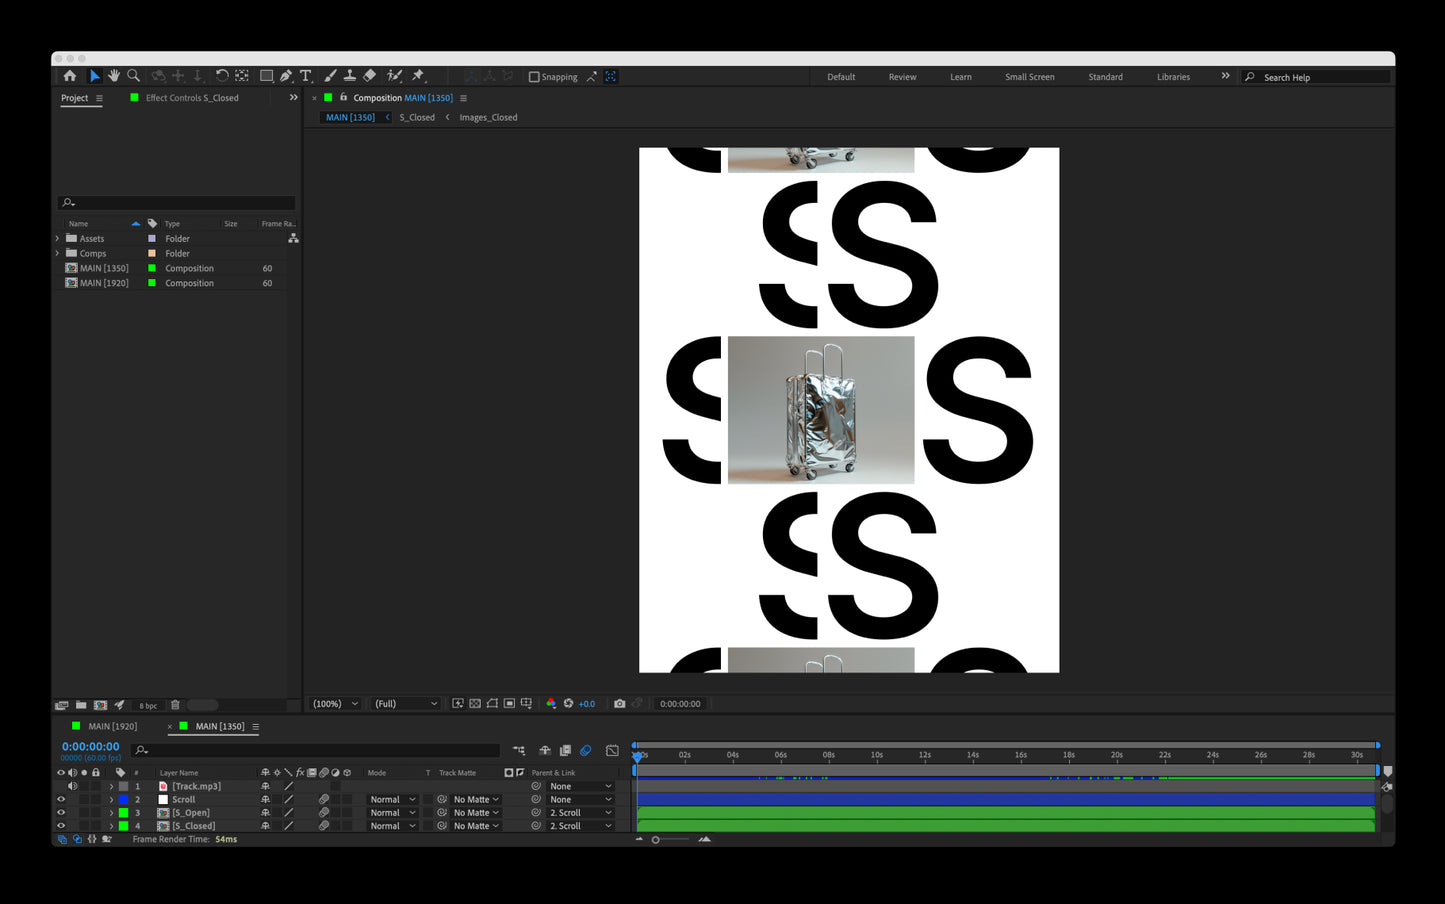This screenshot has height=904, width=1445.
Task: Select the Clone Stamp tool
Action: pyautogui.click(x=349, y=76)
